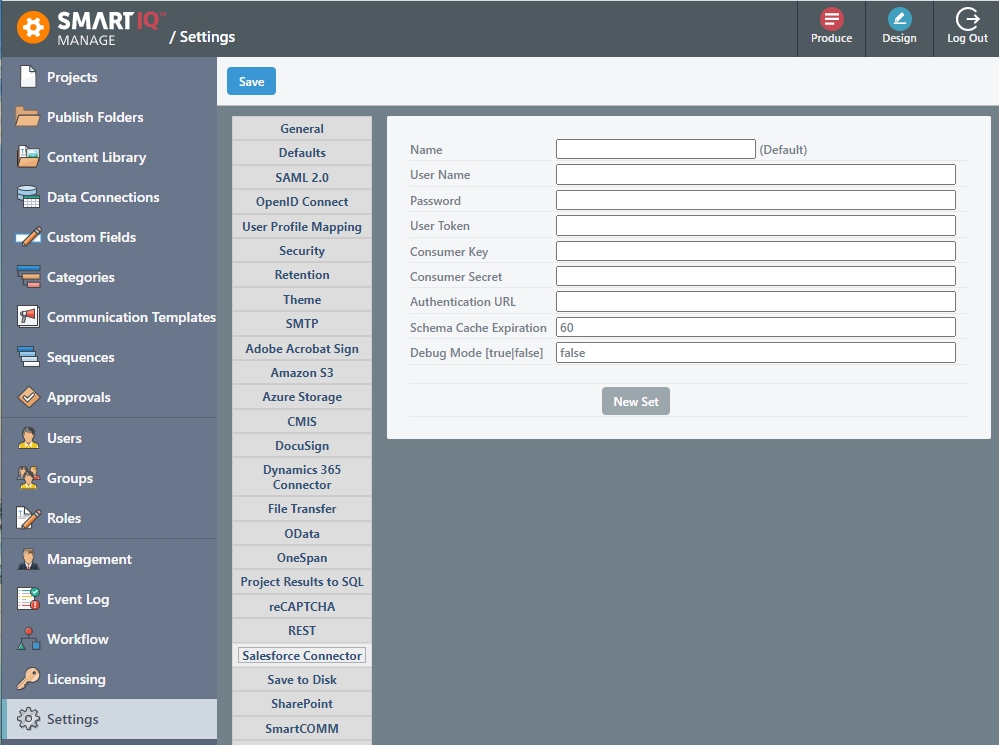
Task: Click the Publish Folders folder icon
Action: coord(27,117)
